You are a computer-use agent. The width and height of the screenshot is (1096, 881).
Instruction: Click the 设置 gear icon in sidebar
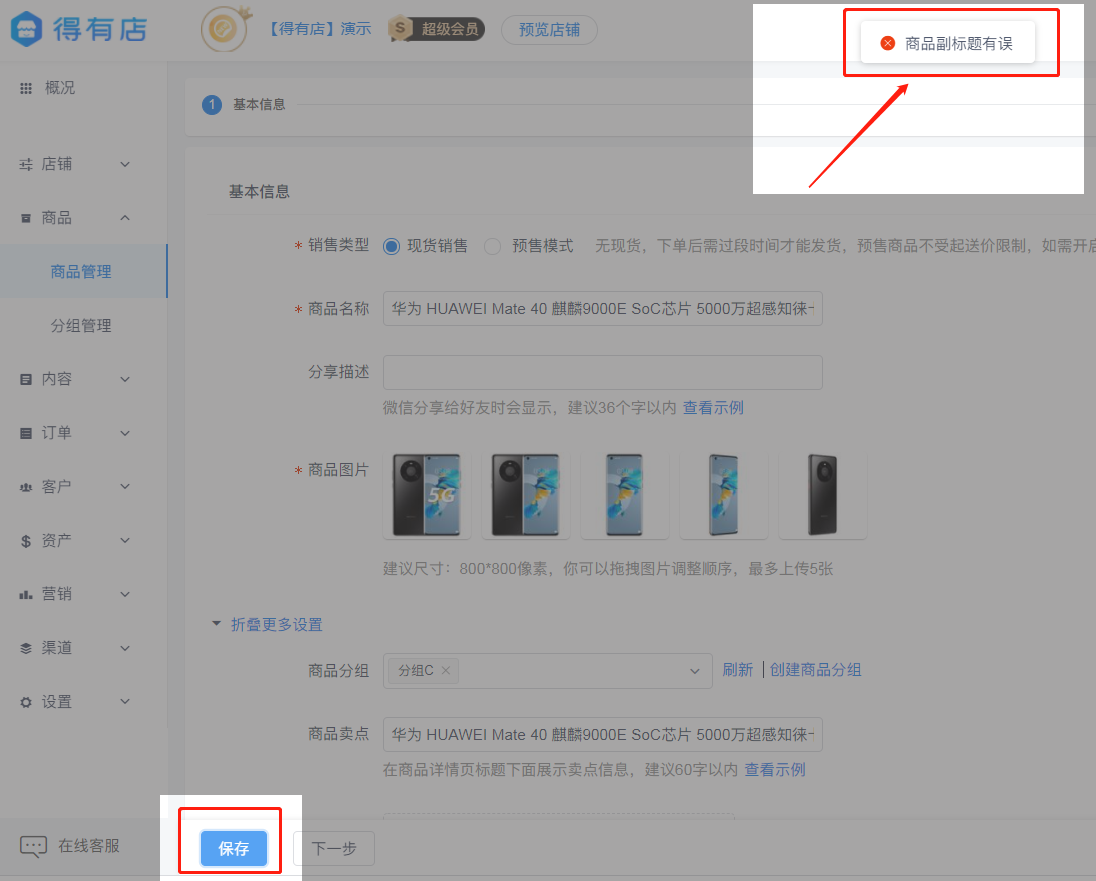click(26, 702)
